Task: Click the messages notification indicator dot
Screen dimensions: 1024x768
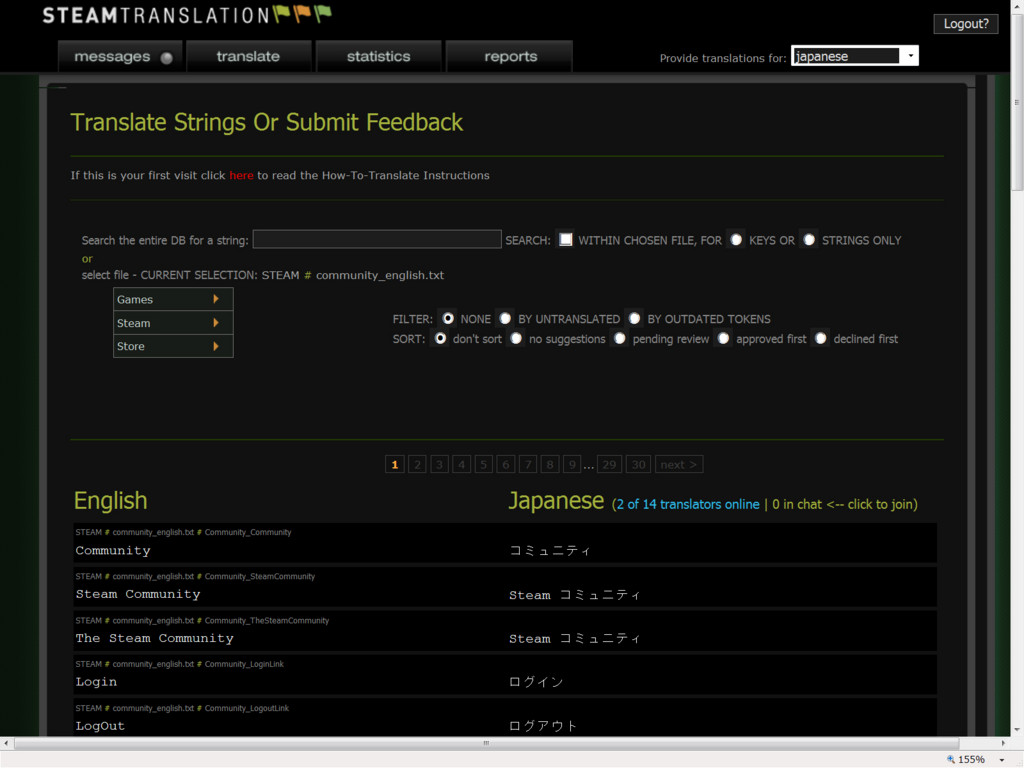Action: point(167,57)
